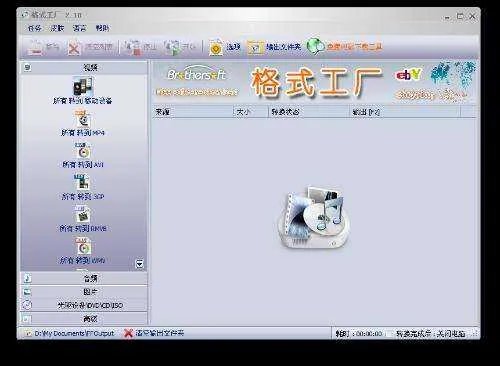Open the 语言 (Language) menu
The height and width of the screenshot is (366, 500).
click(79, 28)
